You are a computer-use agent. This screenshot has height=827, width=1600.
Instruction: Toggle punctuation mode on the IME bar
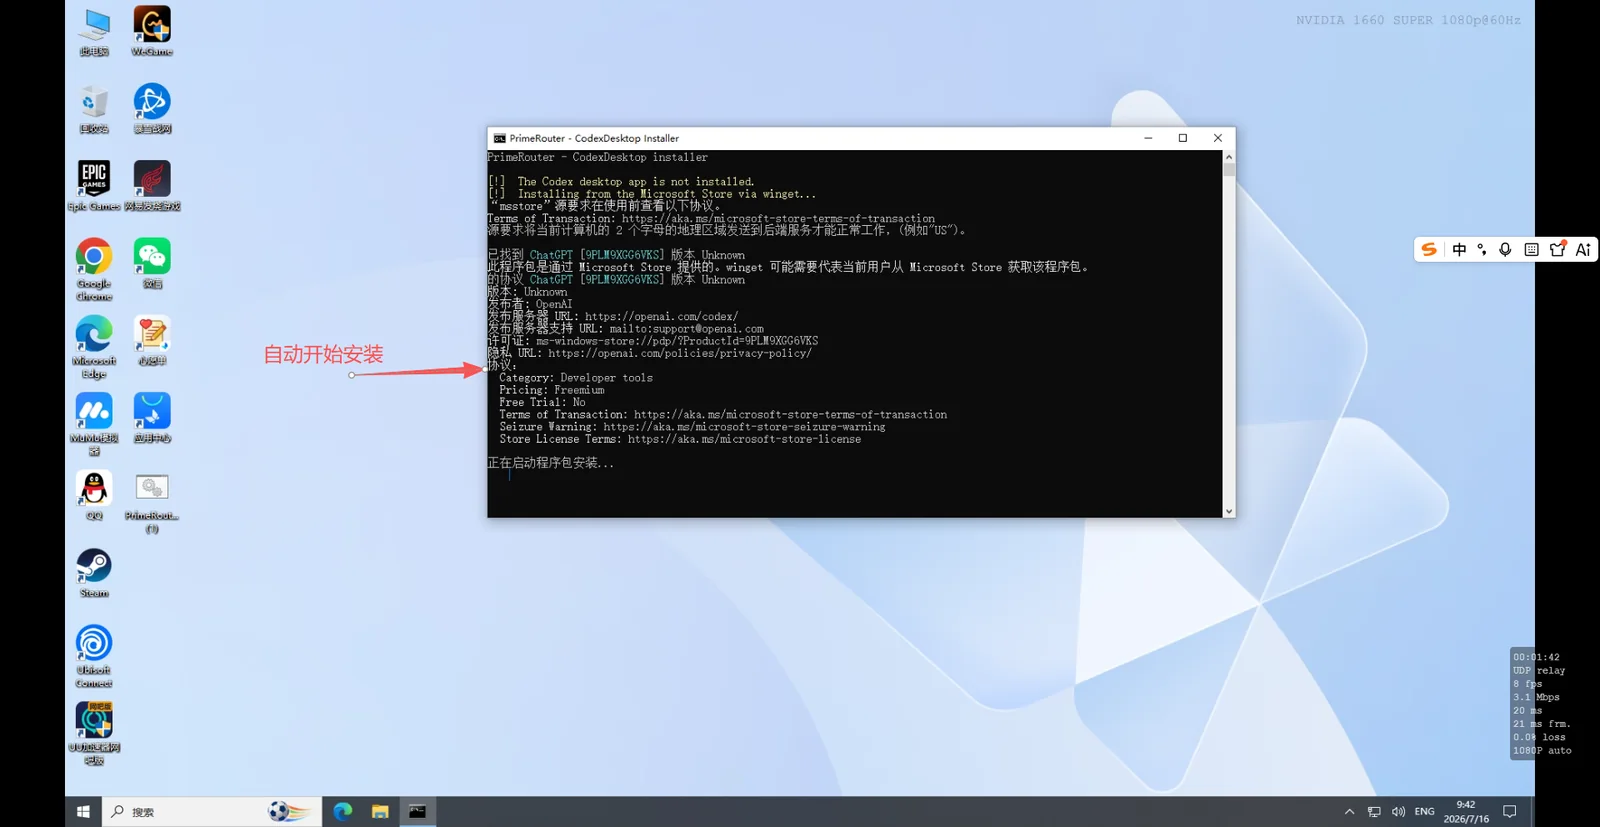tap(1482, 250)
